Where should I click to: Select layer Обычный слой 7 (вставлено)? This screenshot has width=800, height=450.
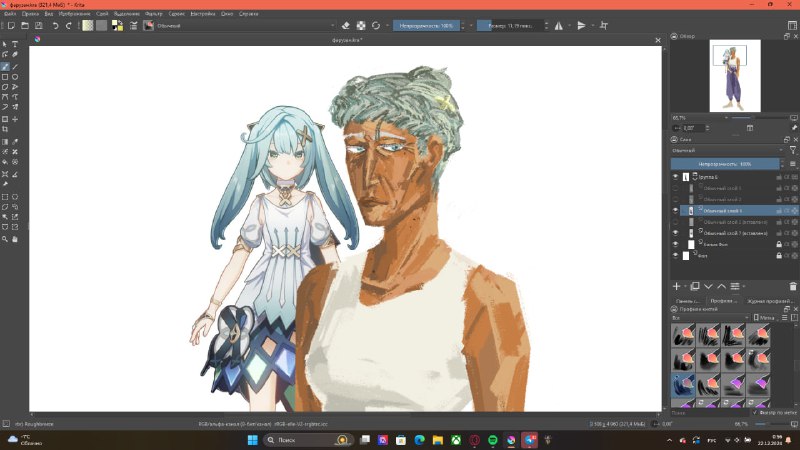coord(735,233)
